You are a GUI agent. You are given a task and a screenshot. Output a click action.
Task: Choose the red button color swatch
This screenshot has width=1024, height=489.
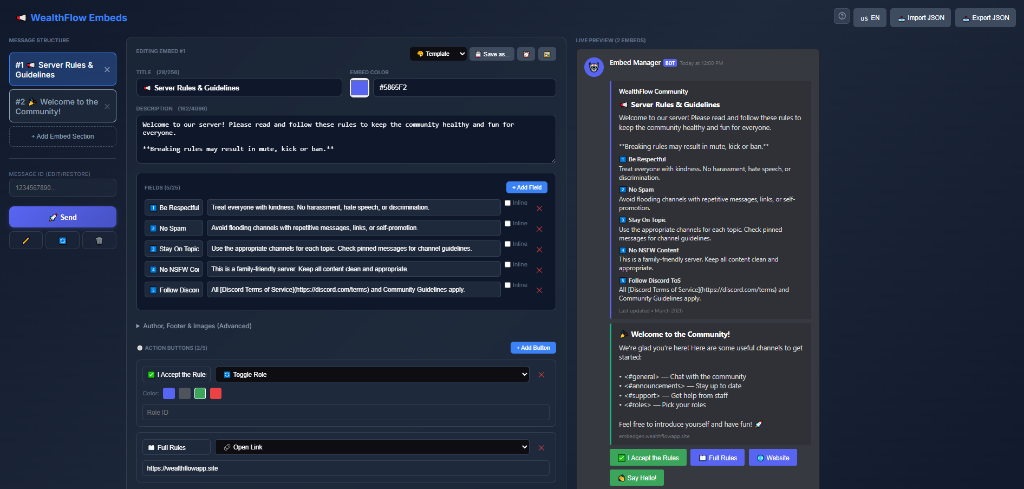(x=216, y=394)
